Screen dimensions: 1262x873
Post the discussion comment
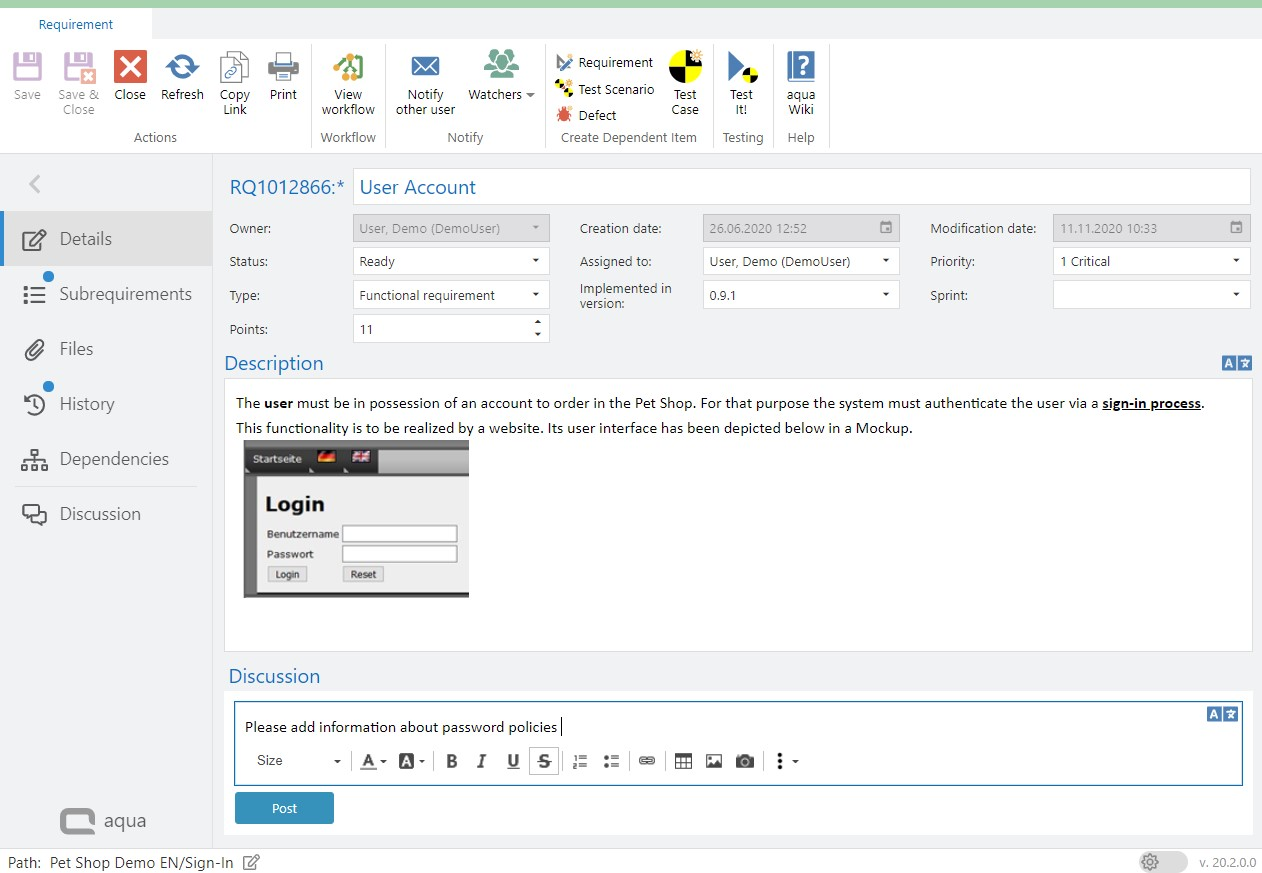coord(284,808)
